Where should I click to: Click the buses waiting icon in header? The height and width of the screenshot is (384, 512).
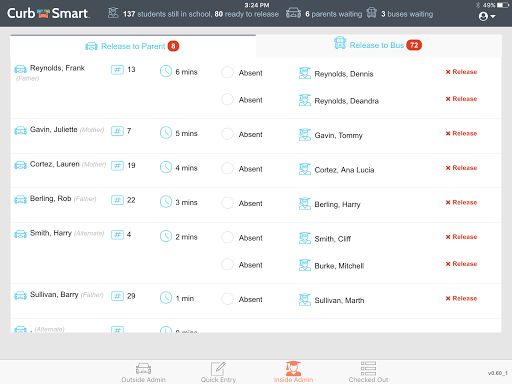click(372, 13)
